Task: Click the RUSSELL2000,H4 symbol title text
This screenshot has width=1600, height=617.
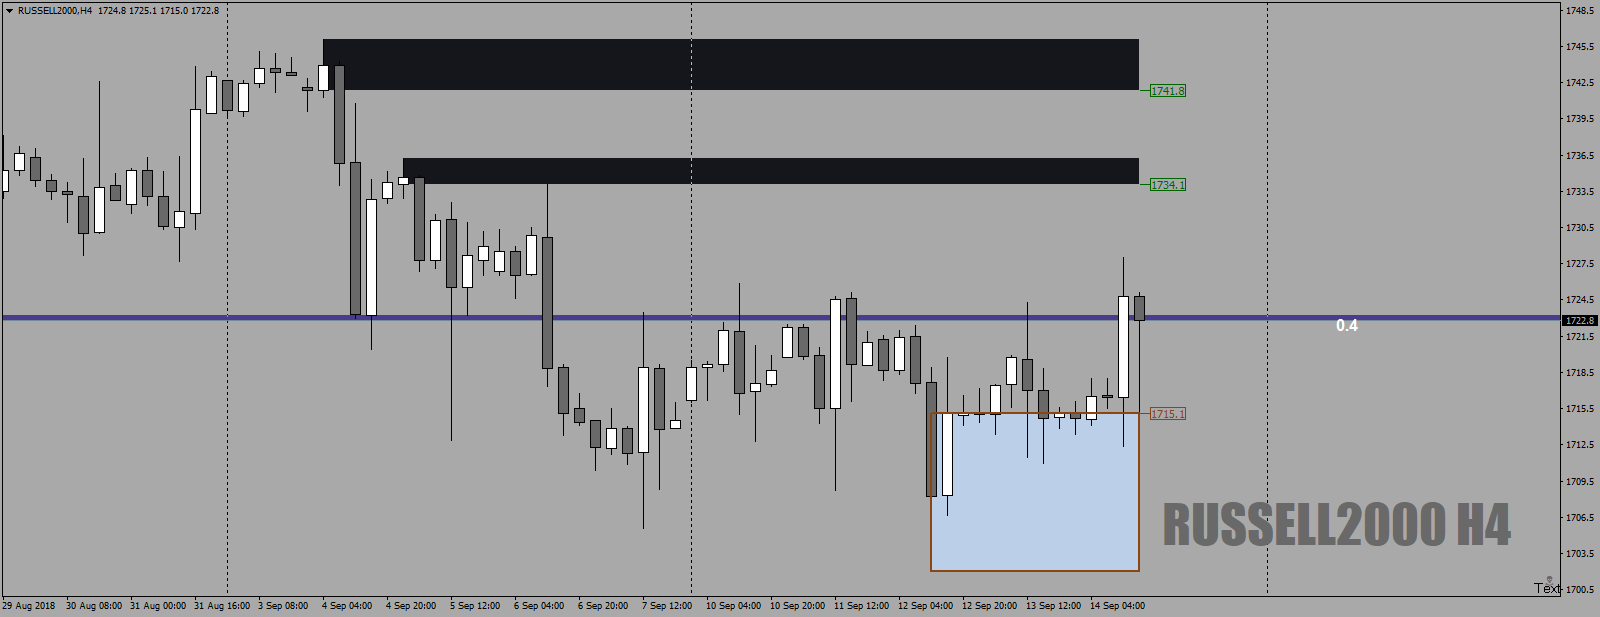Action: click(x=55, y=10)
